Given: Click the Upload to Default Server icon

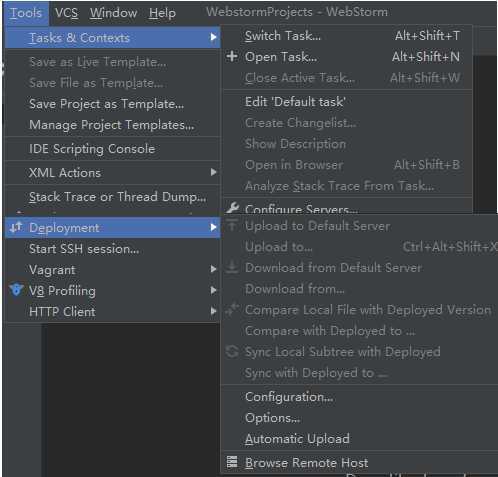Looking at the screenshot, I should (232, 226).
